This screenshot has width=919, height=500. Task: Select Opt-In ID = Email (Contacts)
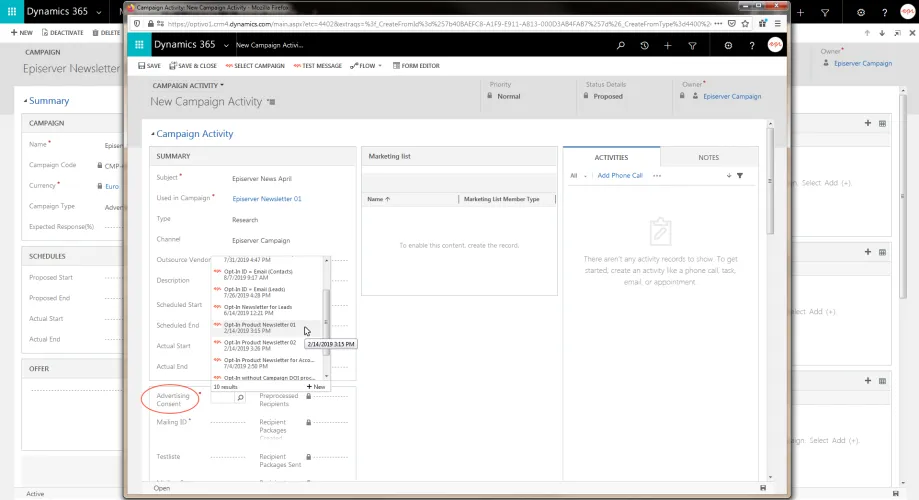pyautogui.click(x=267, y=274)
